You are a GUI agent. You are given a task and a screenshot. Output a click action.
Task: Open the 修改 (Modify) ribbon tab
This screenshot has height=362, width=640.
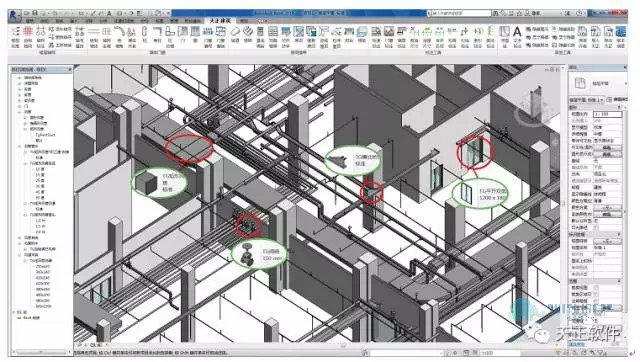pos(244,20)
